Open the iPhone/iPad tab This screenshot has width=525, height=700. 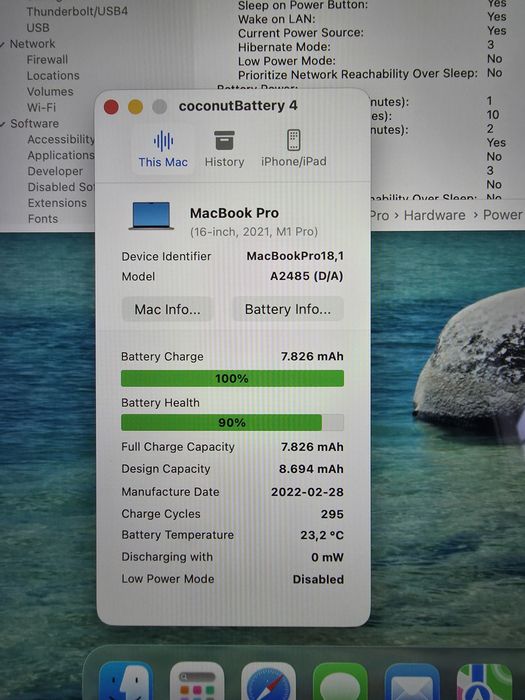point(293,149)
